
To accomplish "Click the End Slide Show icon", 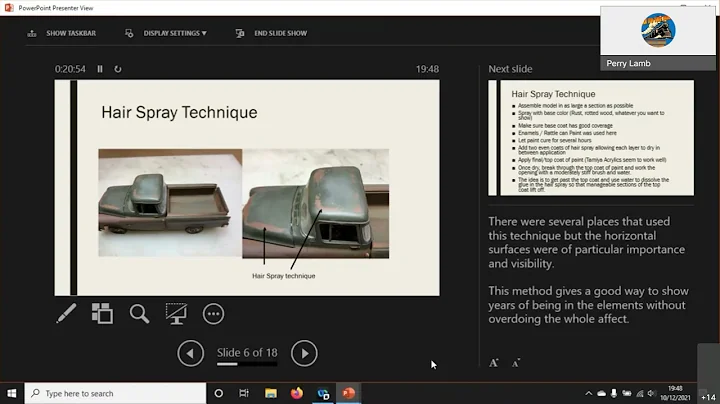I will tap(240, 33).
